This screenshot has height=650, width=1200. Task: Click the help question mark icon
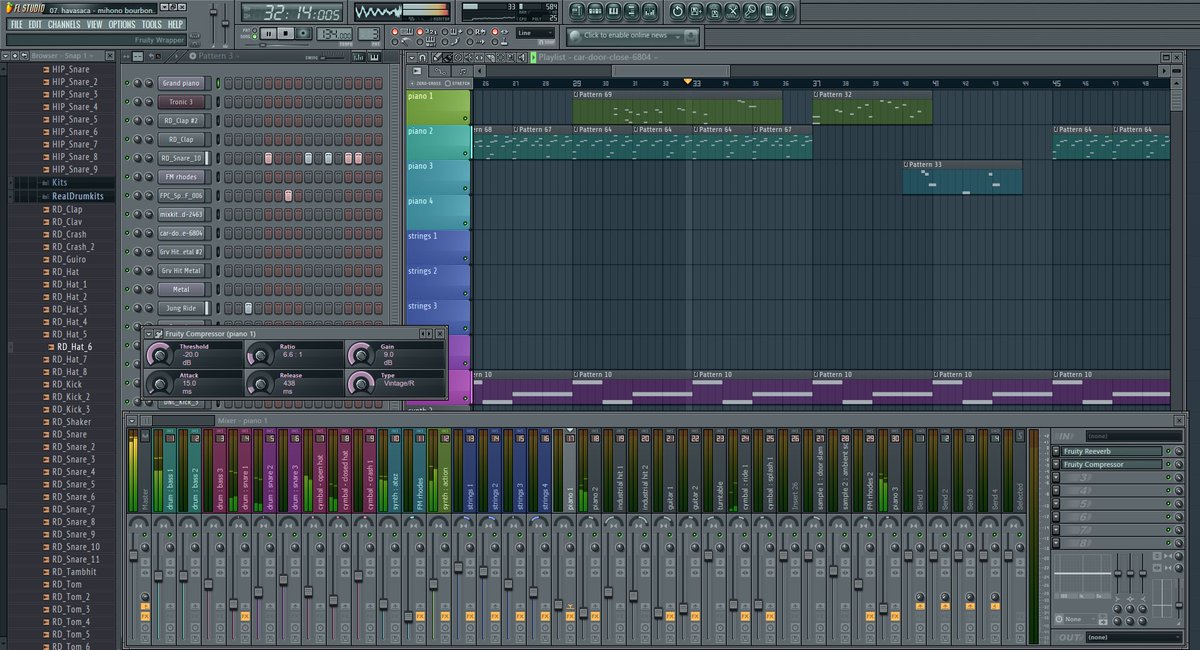(x=786, y=11)
